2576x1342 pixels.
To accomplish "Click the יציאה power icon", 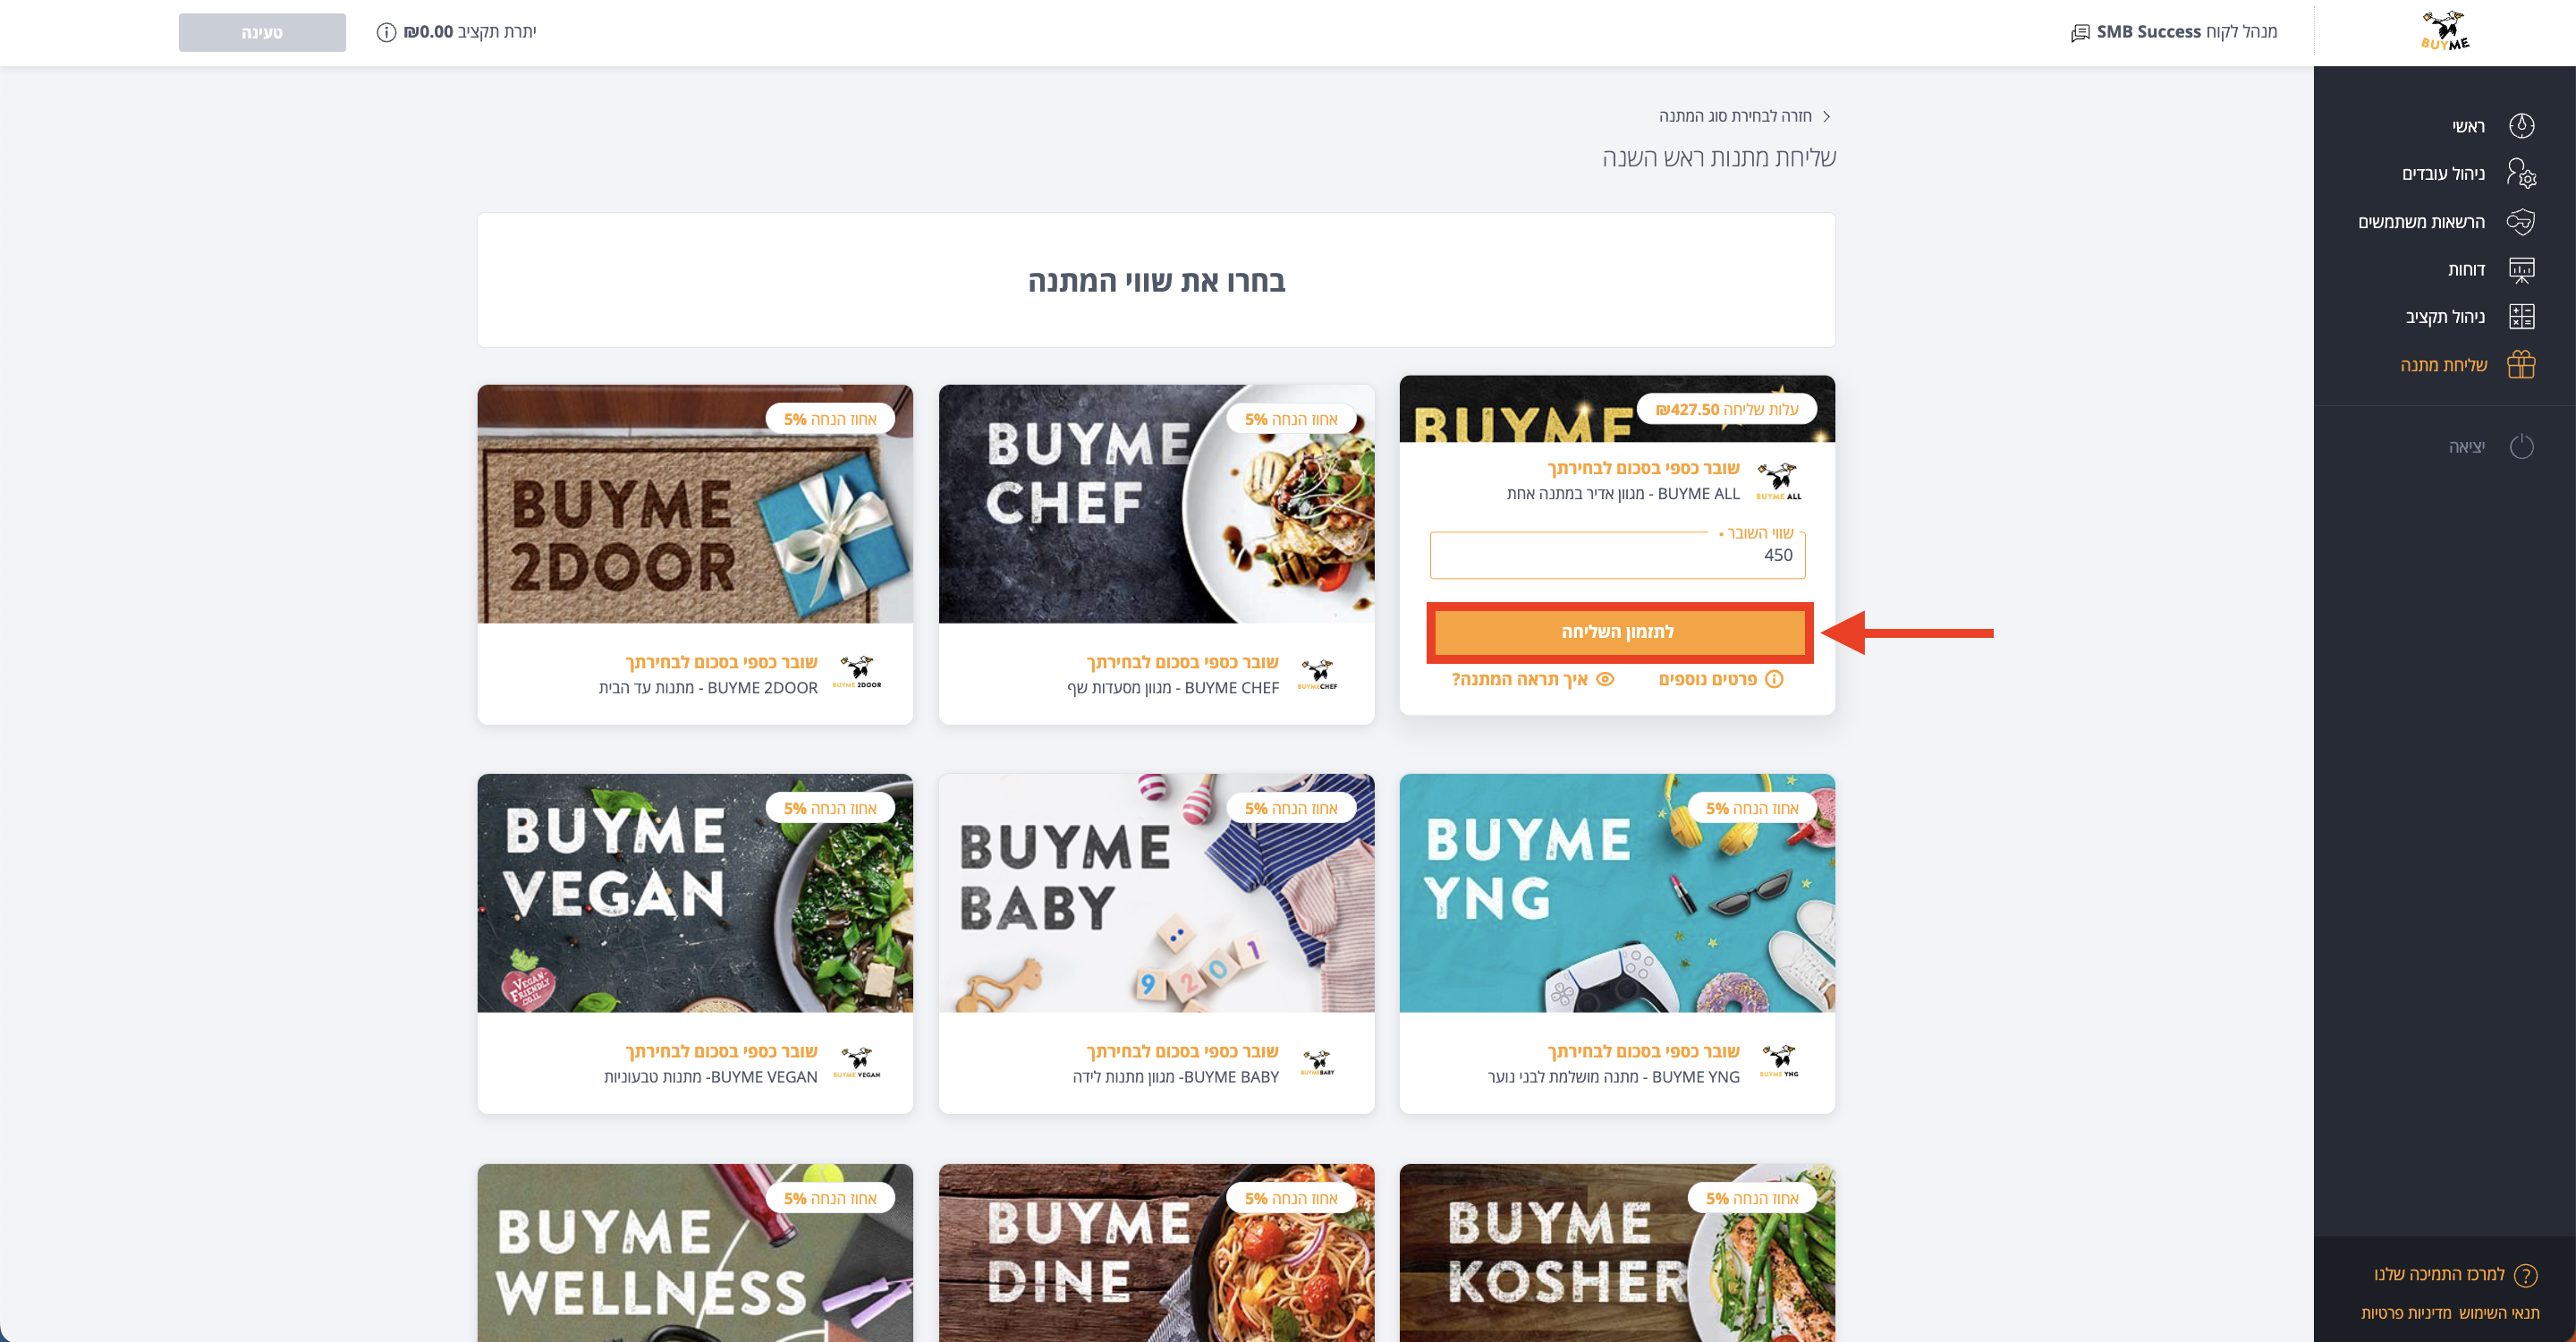I will pyautogui.click(x=2521, y=446).
